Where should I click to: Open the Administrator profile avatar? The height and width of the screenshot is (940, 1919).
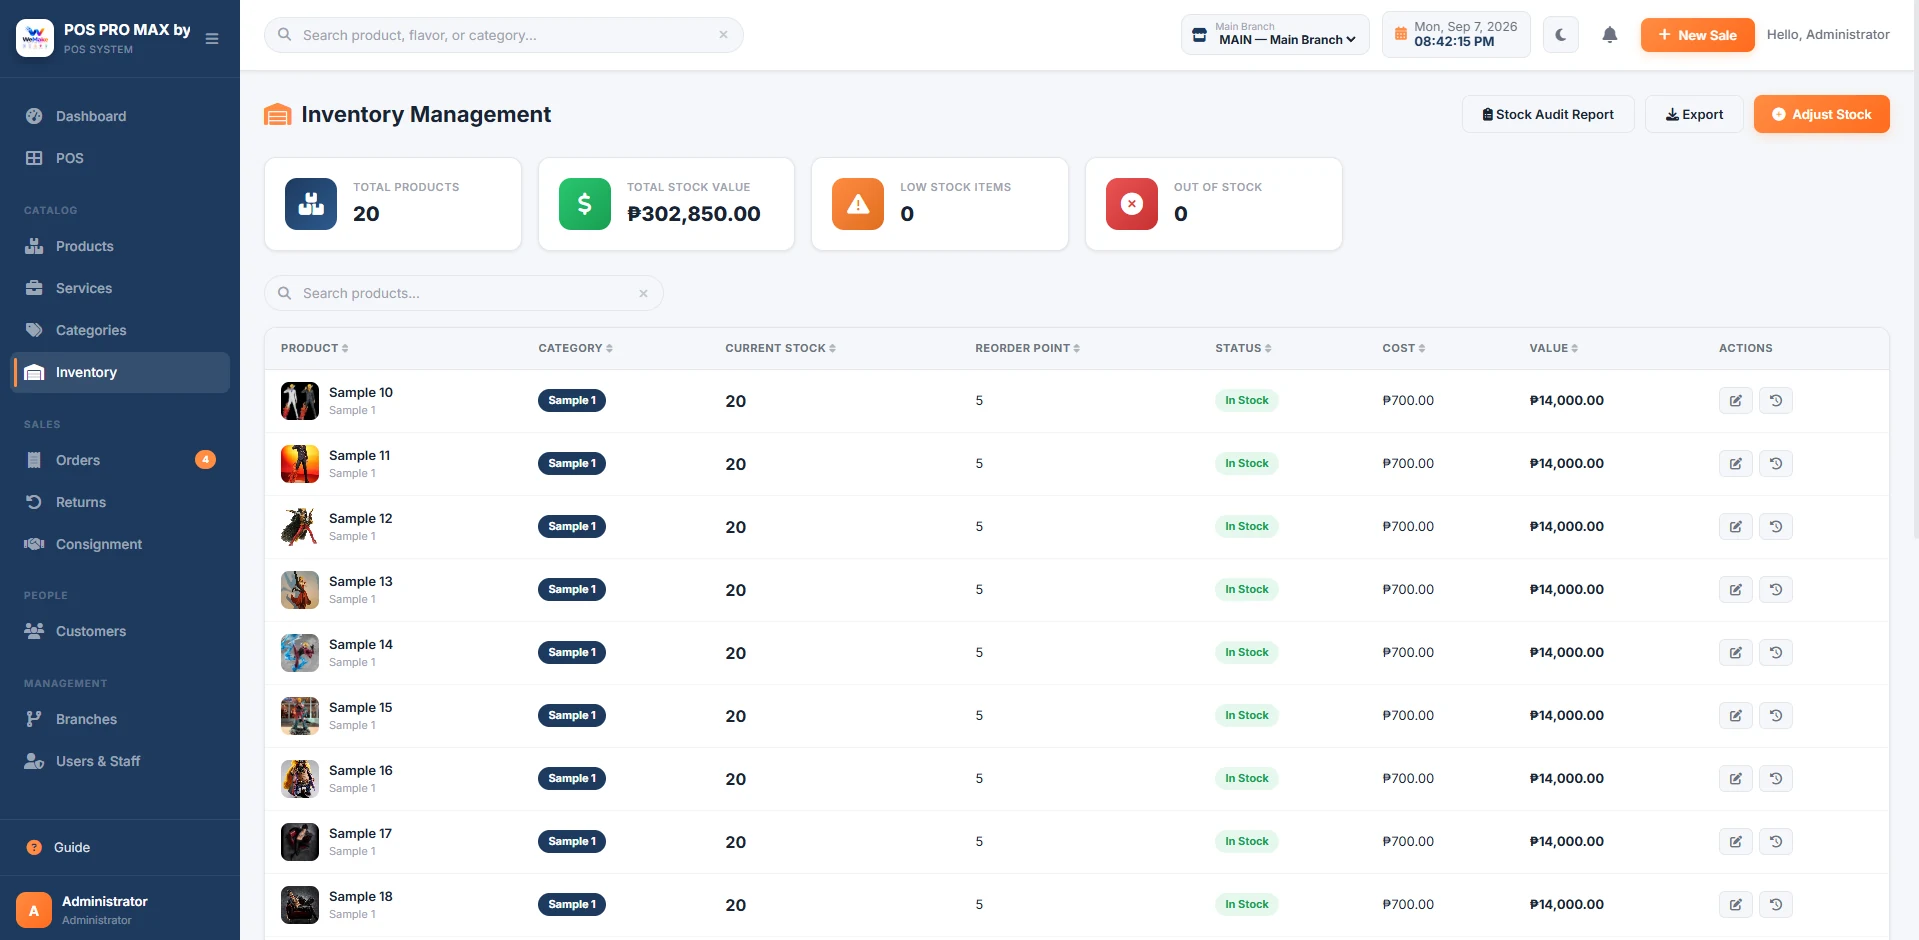34,910
